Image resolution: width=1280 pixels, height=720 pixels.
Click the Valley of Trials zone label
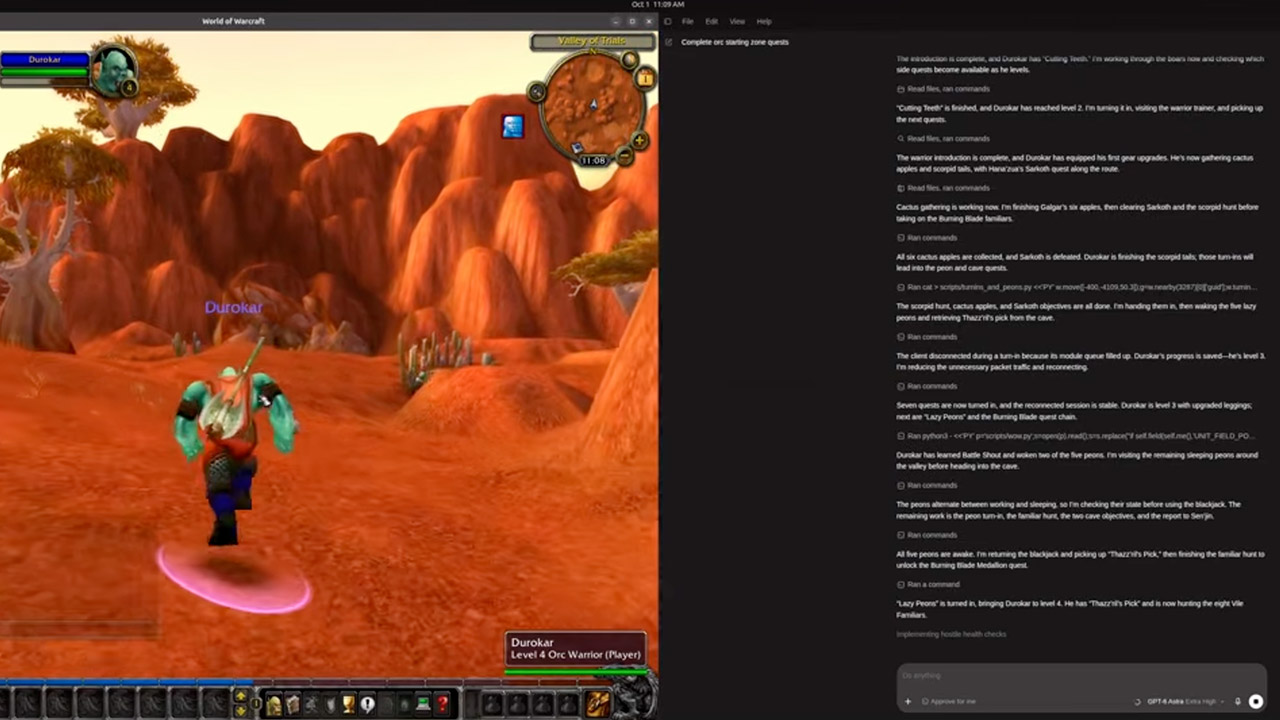coord(592,41)
